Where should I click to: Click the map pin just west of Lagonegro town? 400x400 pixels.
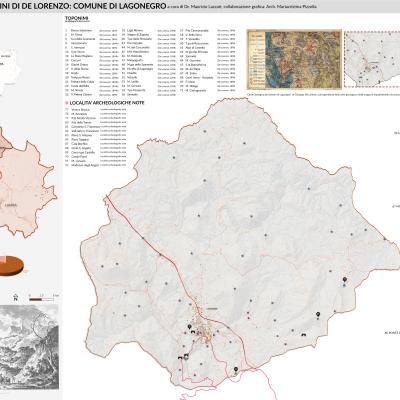pyautogui.click(x=189, y=327)
